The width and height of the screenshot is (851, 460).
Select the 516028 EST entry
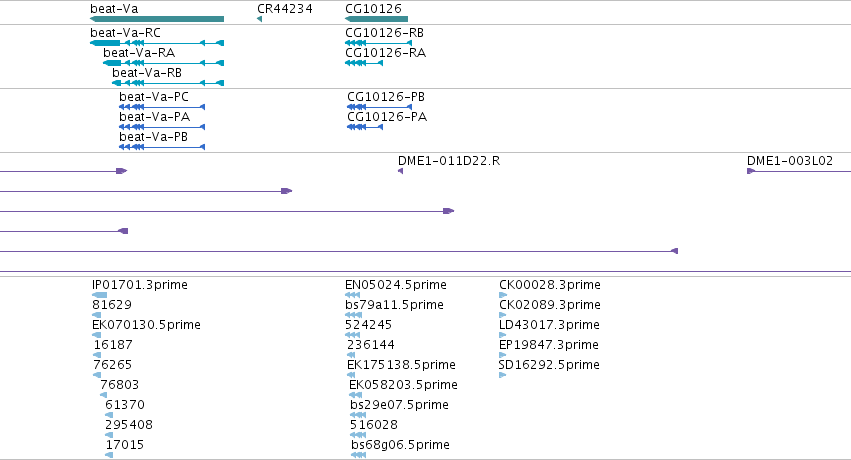[x=374, y=425]
